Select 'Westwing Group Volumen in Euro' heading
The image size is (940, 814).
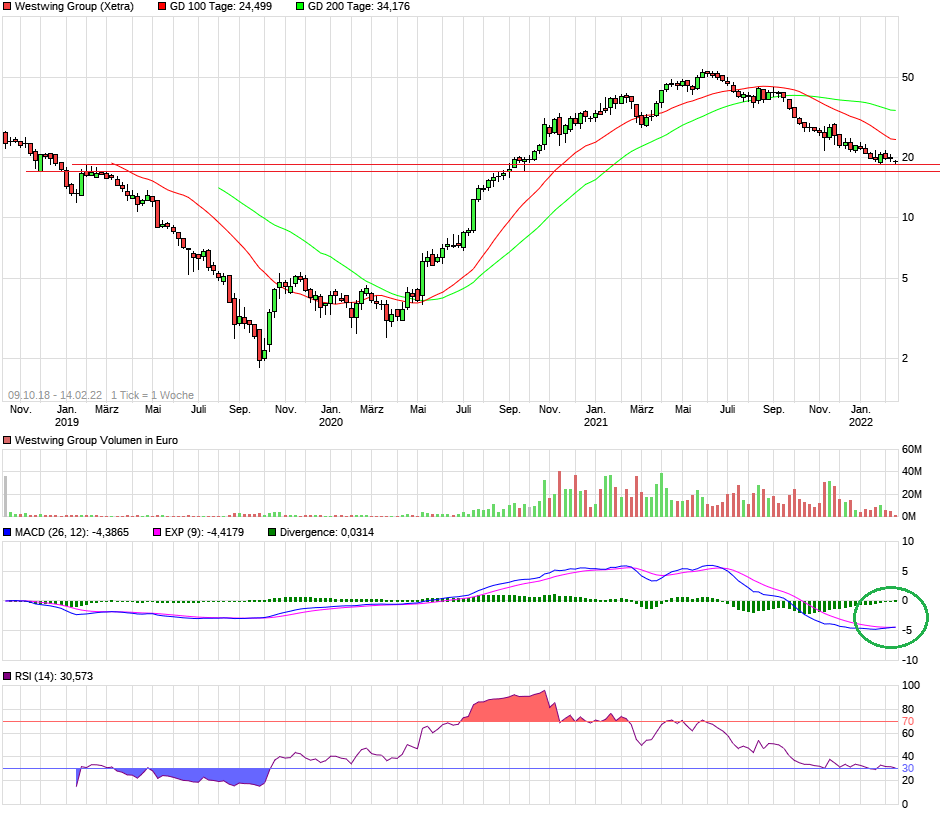pos(97,441)
